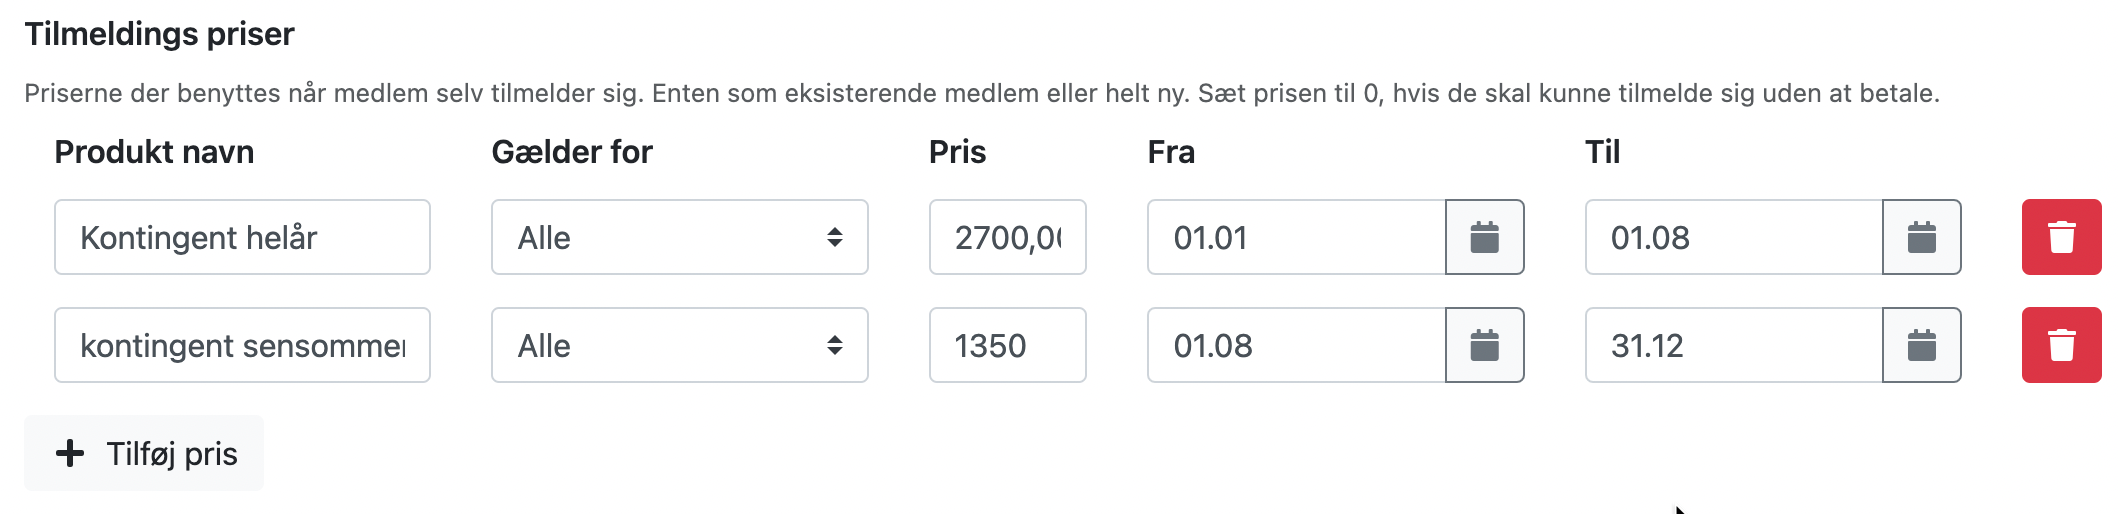Select the 01.01 Fra date field
Screen dimensions: 2118x514
(x=1296, y=238)
